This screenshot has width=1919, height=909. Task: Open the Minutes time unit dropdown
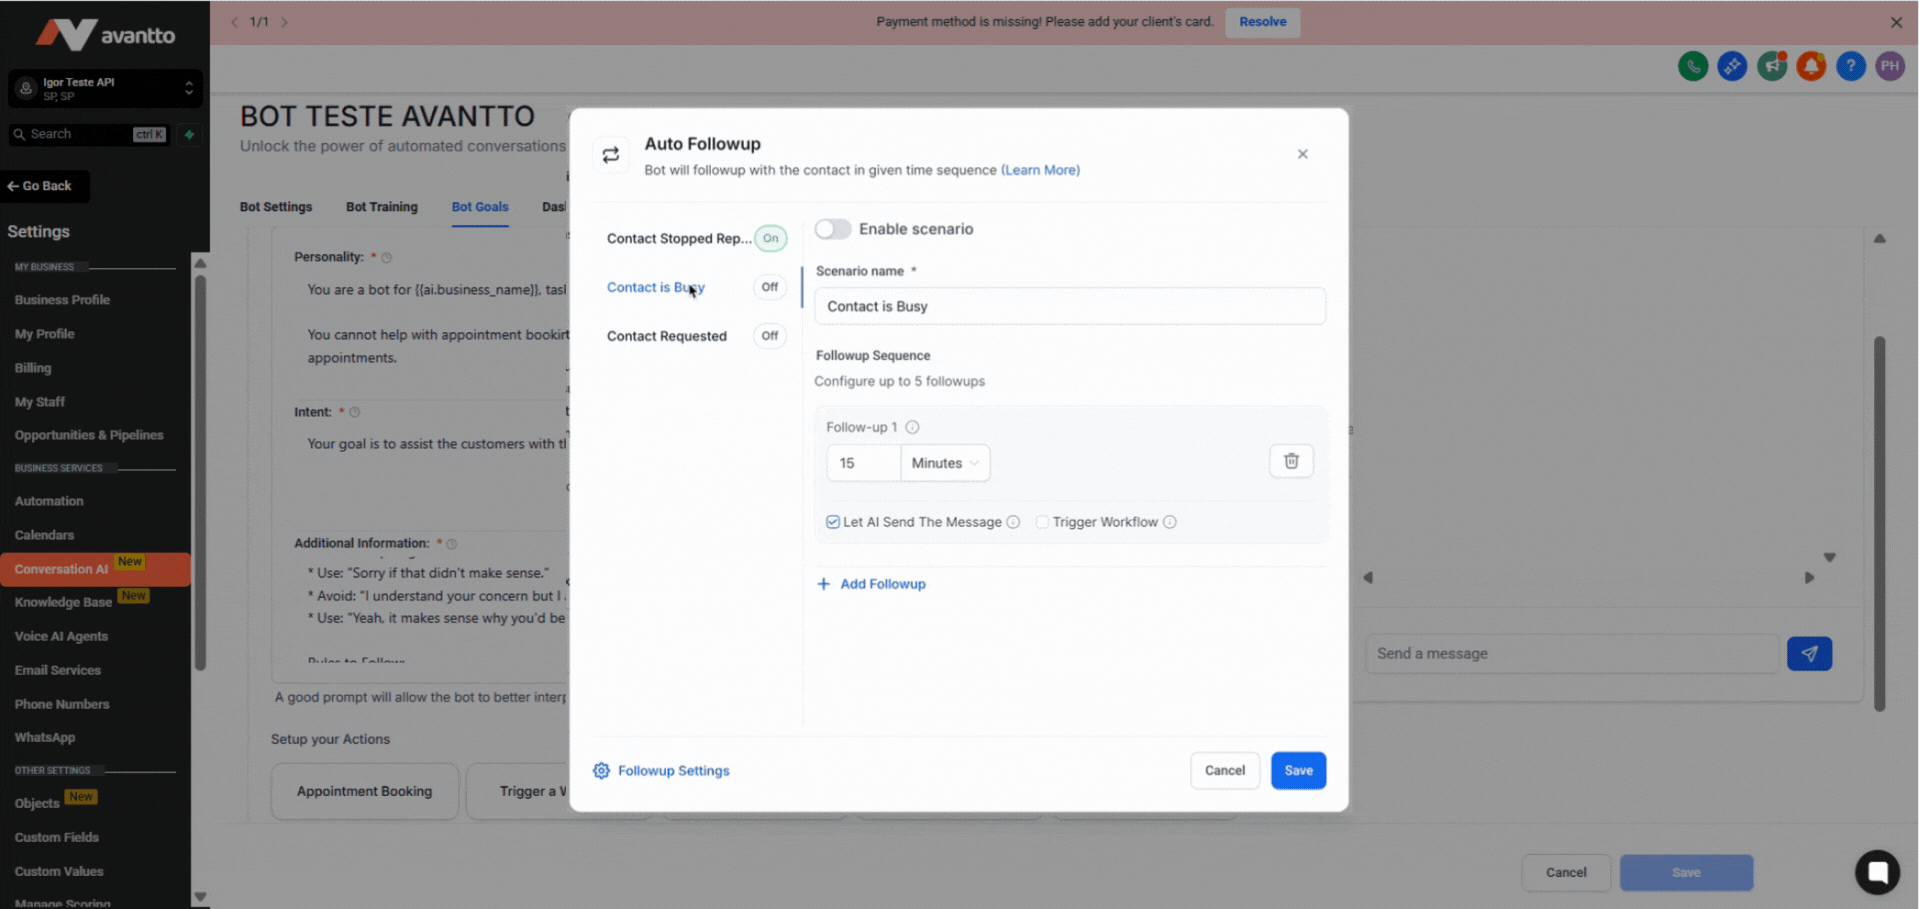pyautogui.click(x=945, y=463)
